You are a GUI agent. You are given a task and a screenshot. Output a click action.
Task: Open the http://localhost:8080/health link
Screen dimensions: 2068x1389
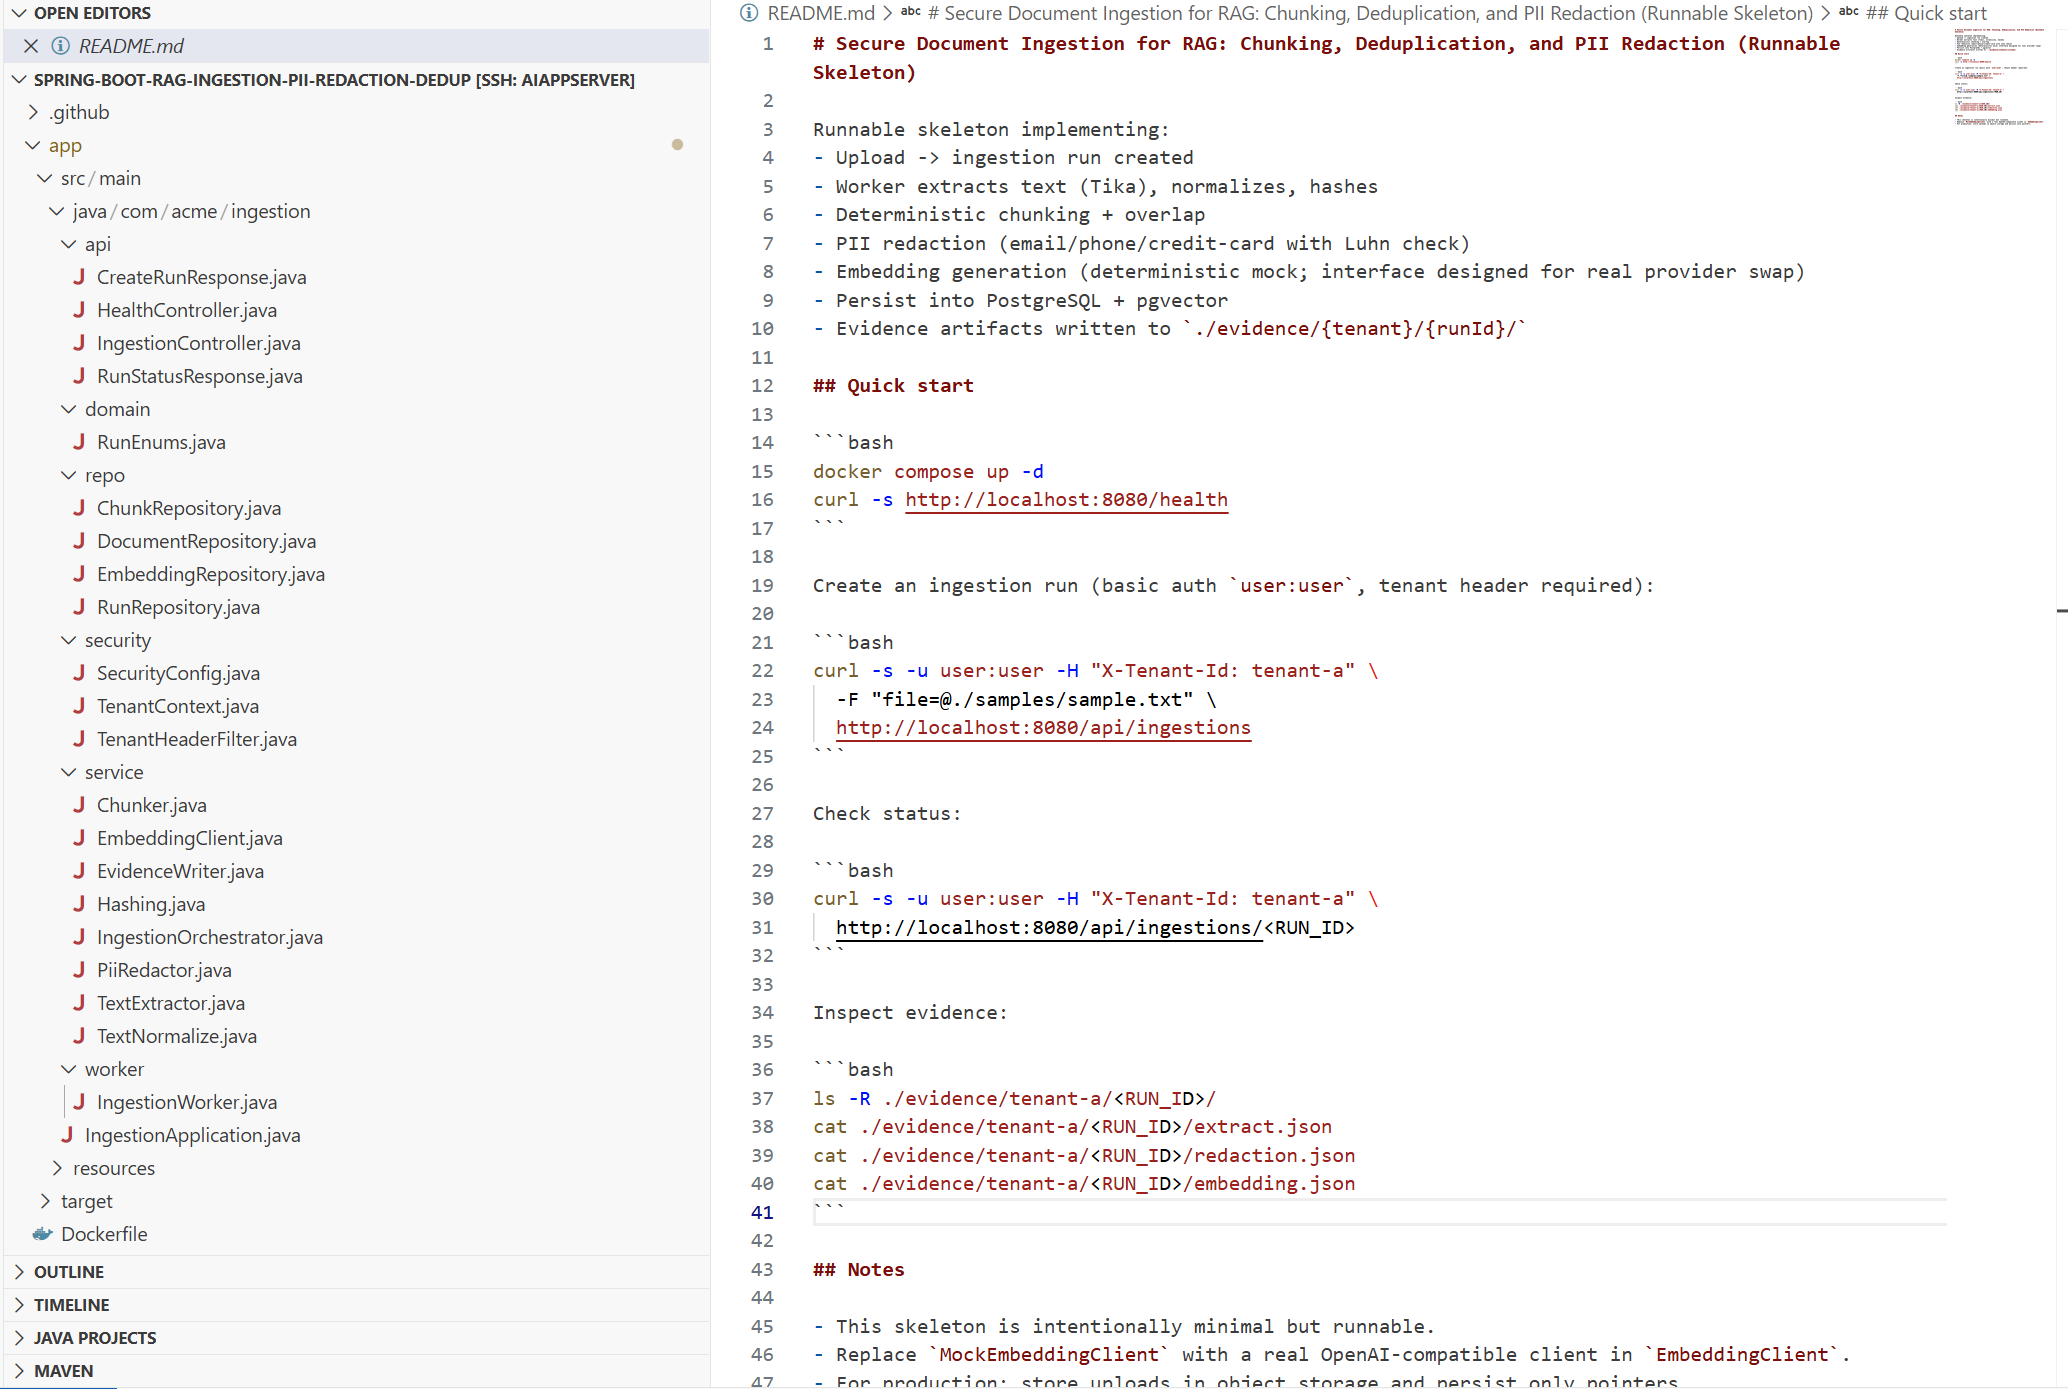point(1065,500)
